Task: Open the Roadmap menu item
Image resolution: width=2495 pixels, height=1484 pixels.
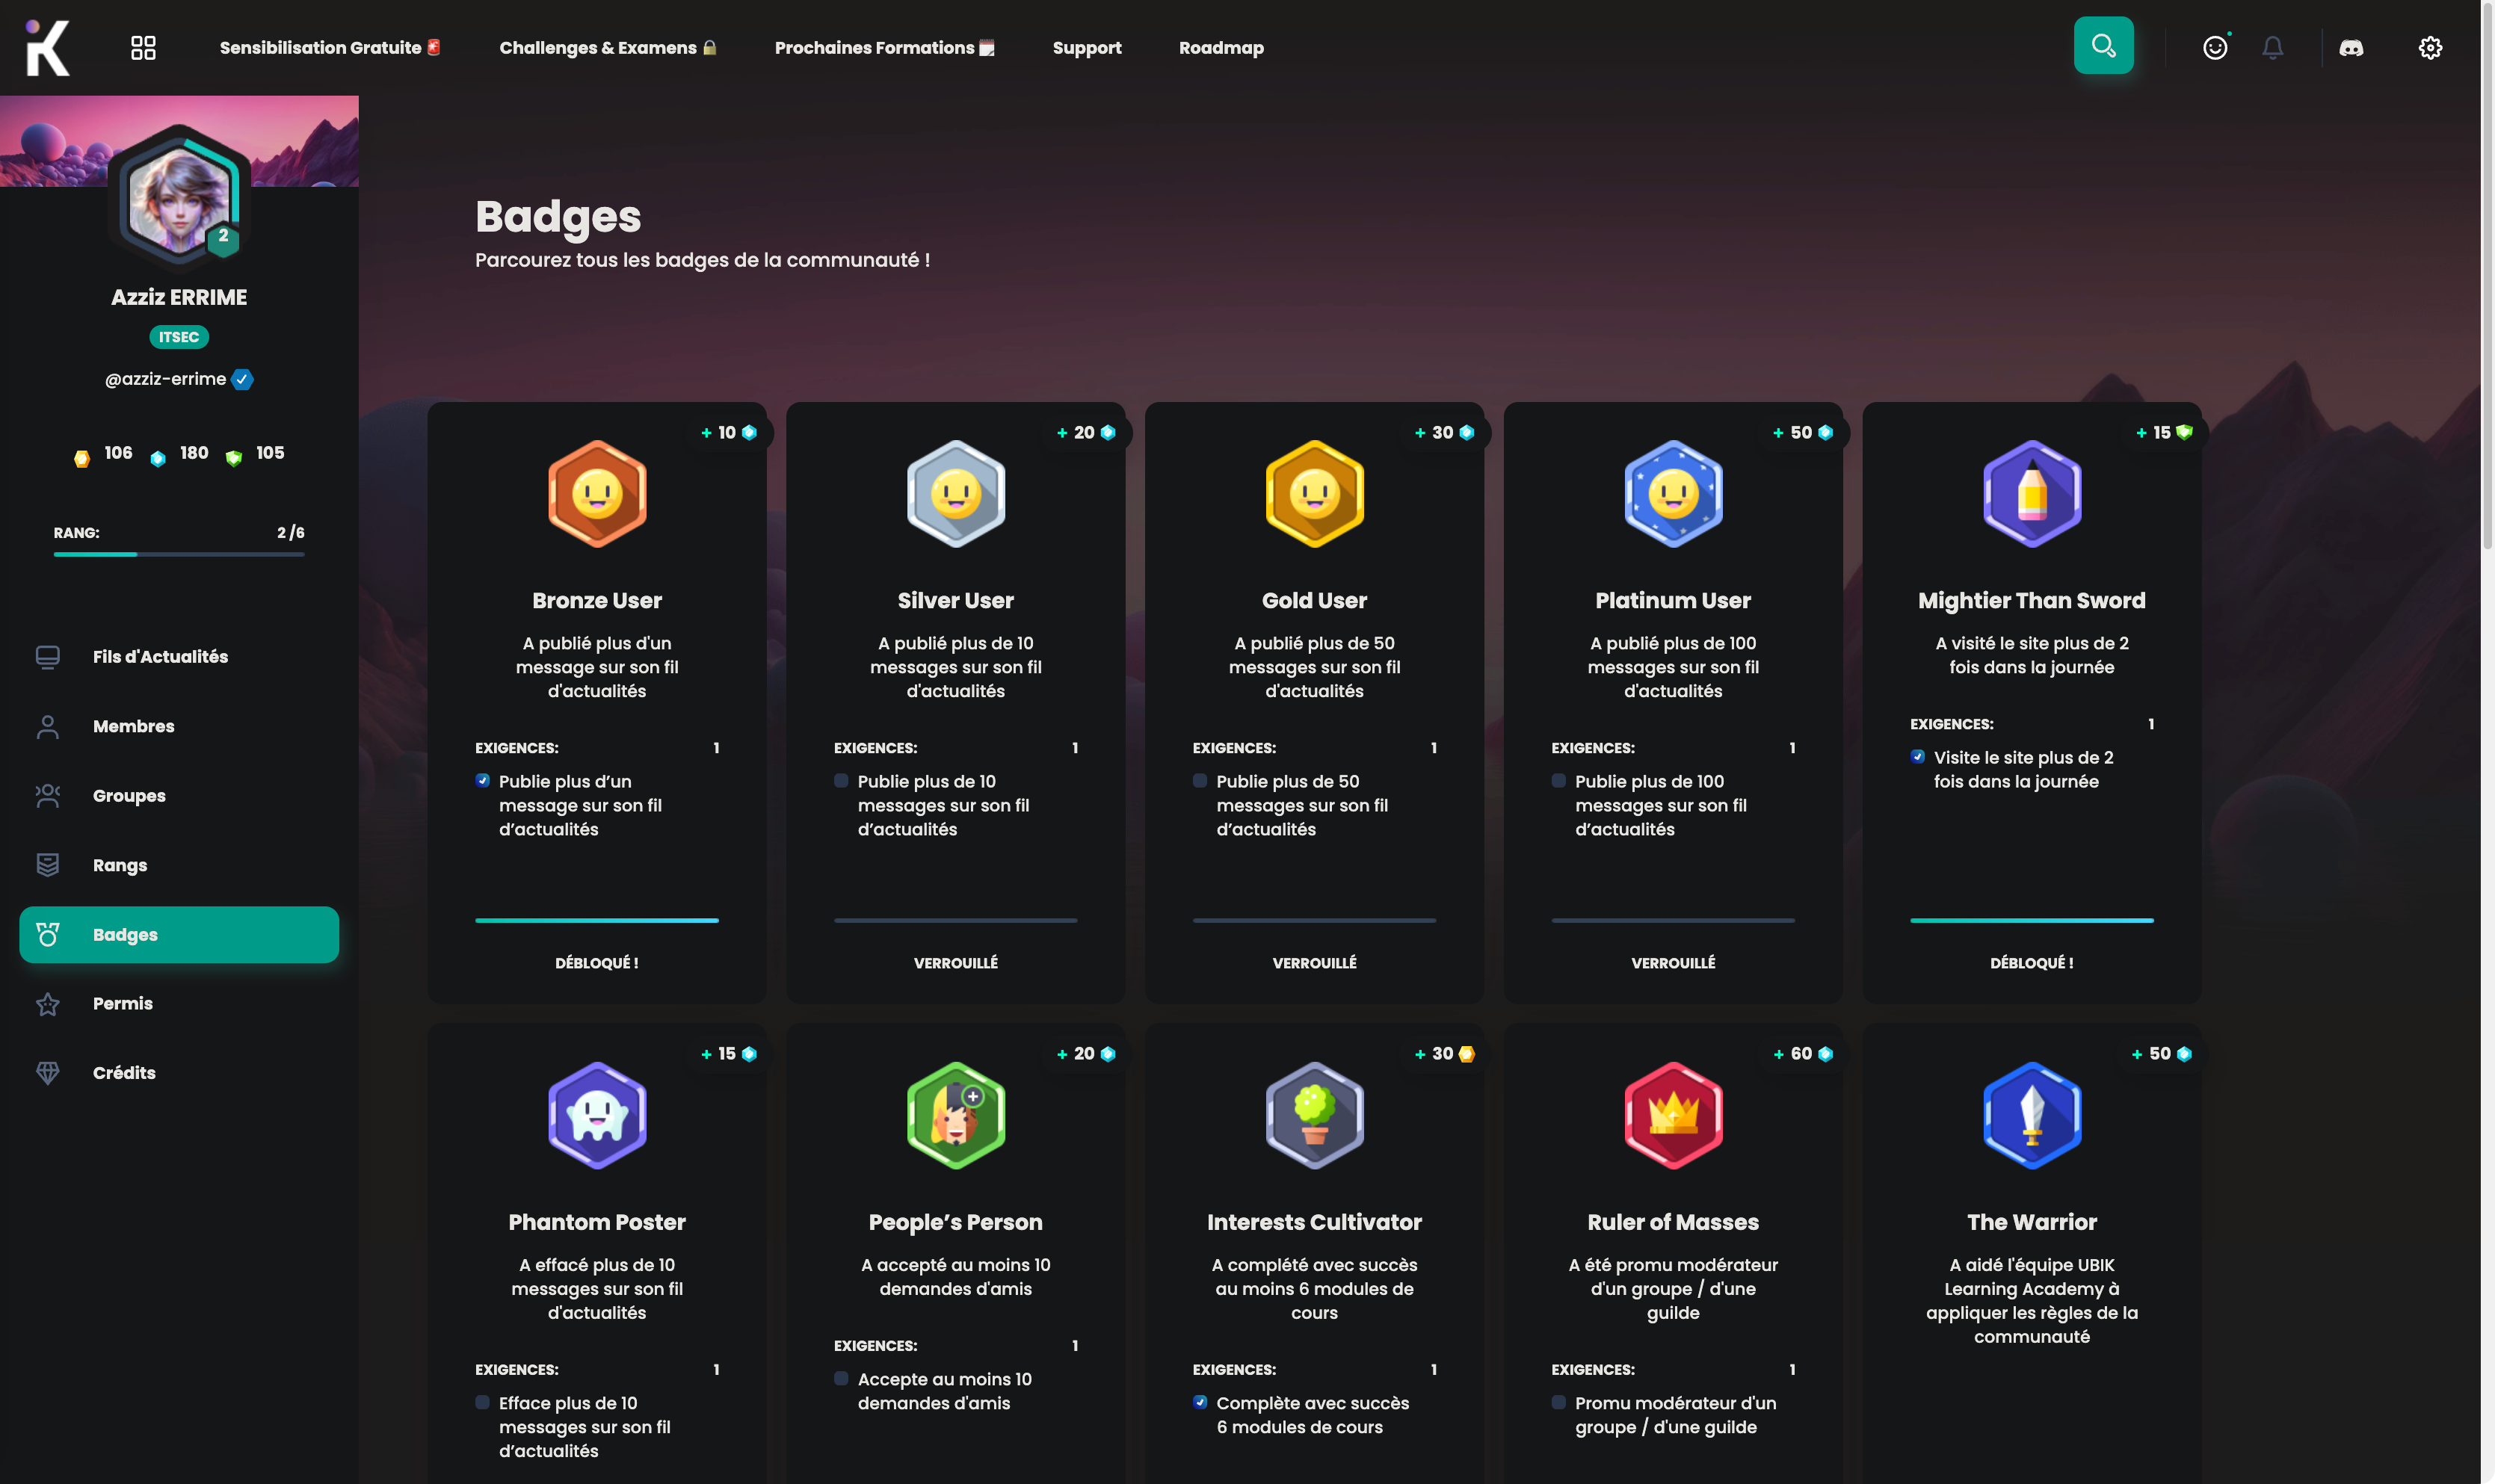Action: click(x=1221, y=48)
